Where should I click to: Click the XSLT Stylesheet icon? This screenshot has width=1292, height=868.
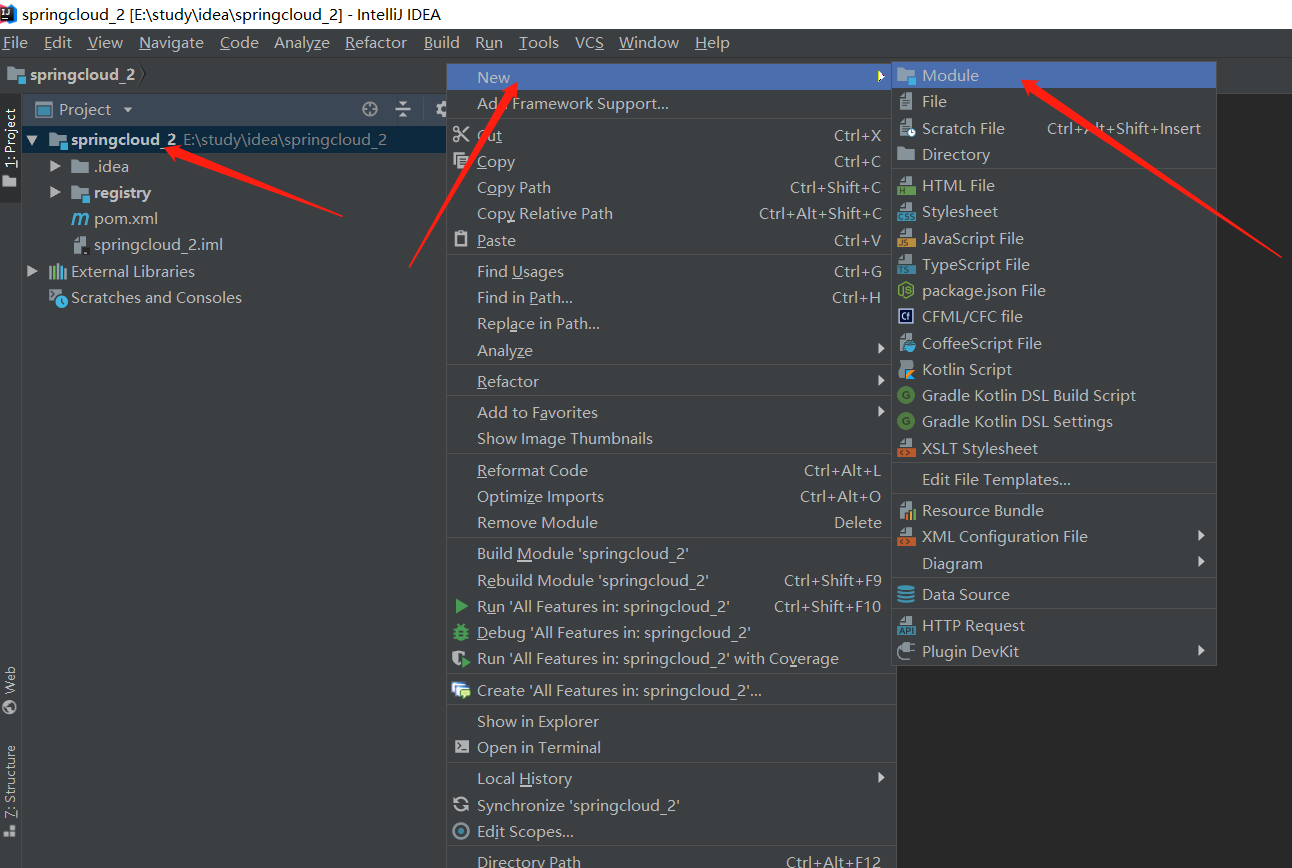coord(906,448)
